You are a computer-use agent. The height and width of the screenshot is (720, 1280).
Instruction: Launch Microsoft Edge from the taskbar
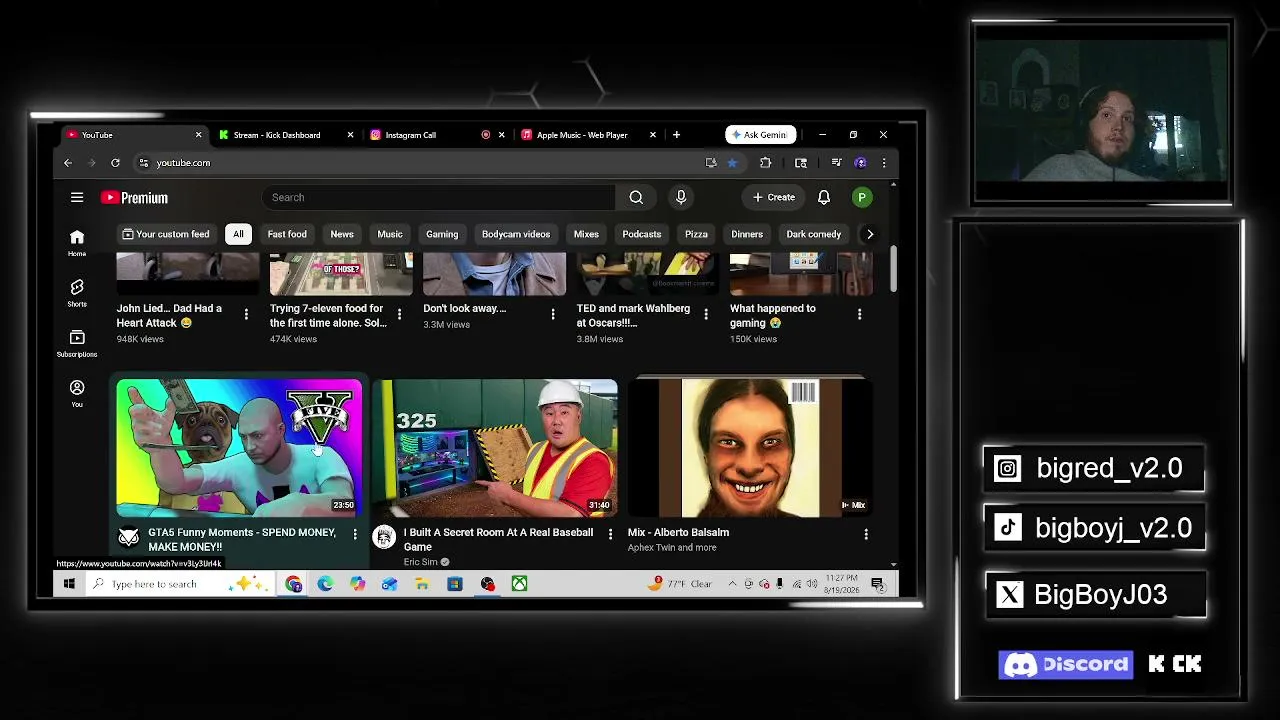325,584
